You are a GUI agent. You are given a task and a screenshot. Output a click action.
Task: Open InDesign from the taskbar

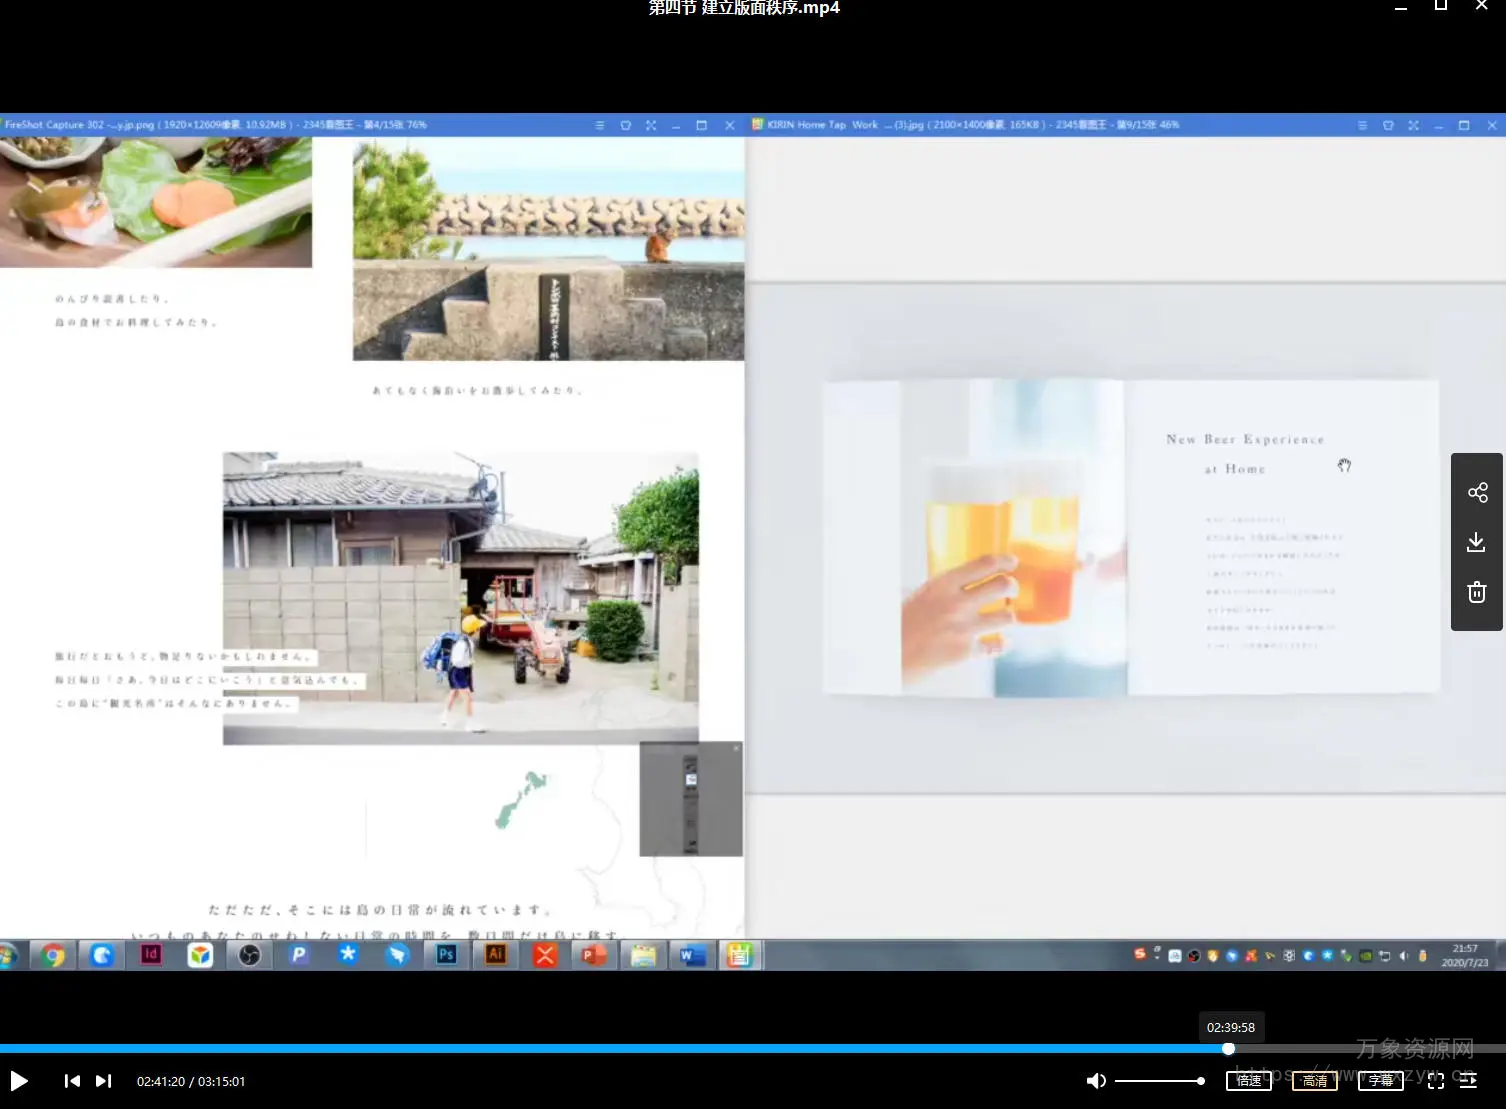point(151,955)
